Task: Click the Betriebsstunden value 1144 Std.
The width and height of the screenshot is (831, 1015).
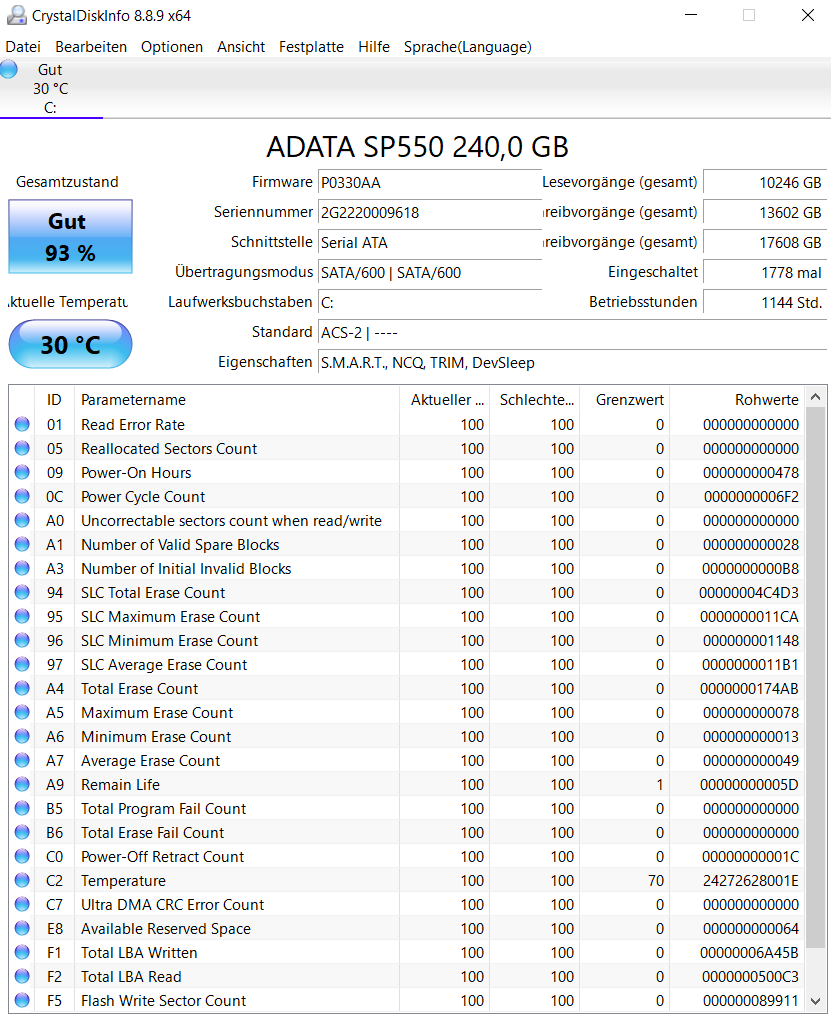Action: (765, 302)
